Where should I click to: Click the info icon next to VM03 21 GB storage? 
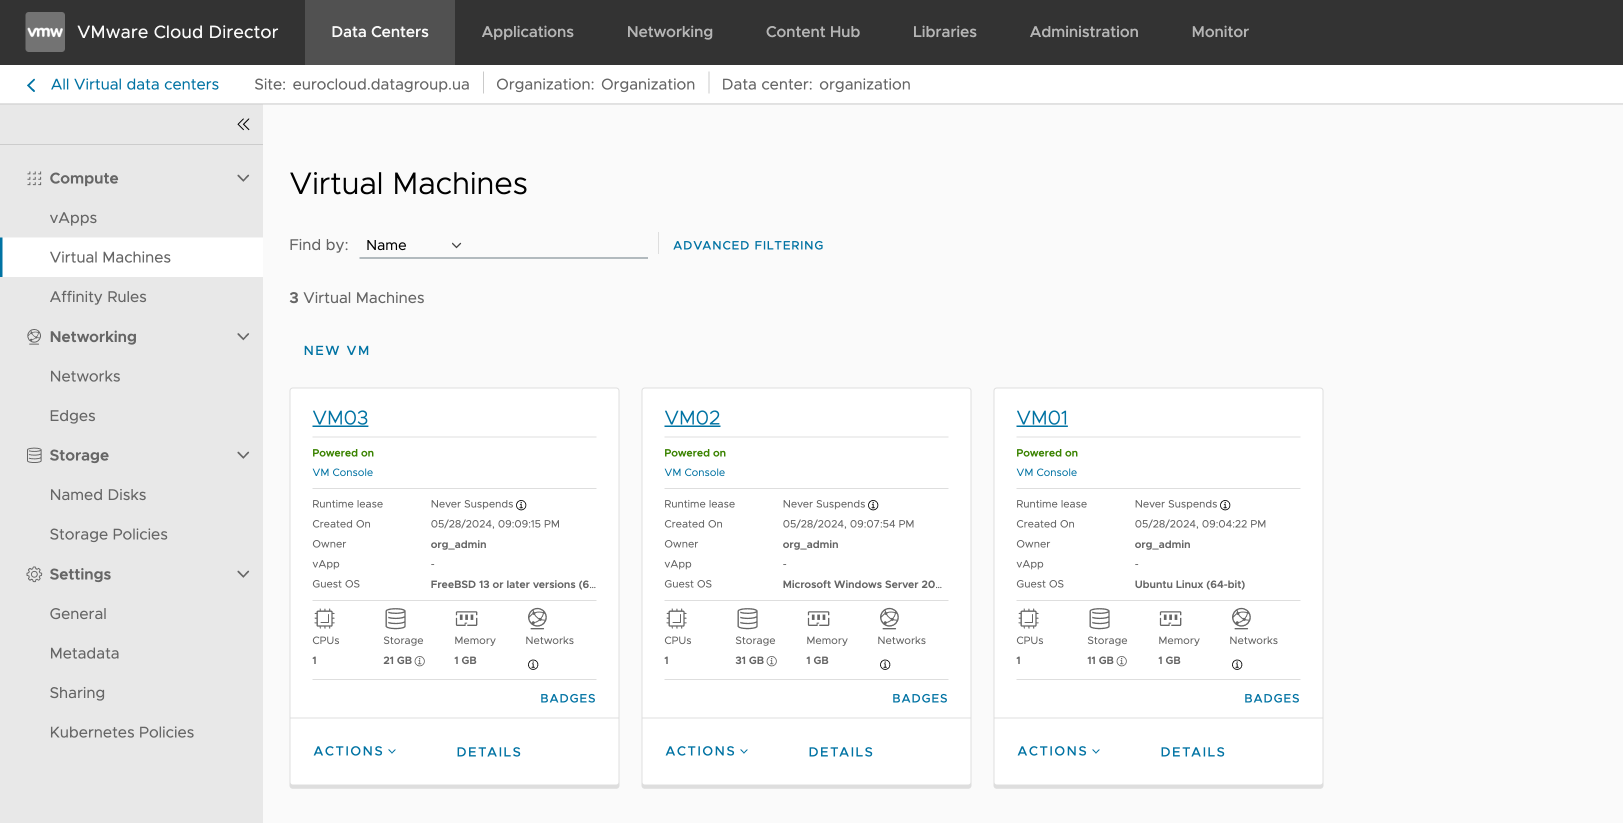420,661
